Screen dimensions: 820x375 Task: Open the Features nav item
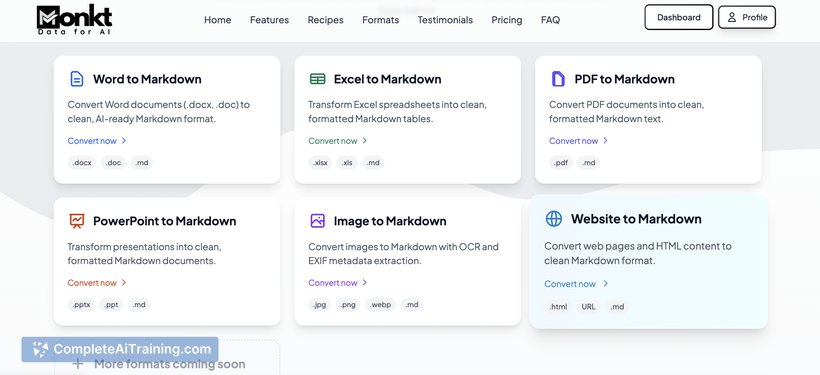(269, 20)
